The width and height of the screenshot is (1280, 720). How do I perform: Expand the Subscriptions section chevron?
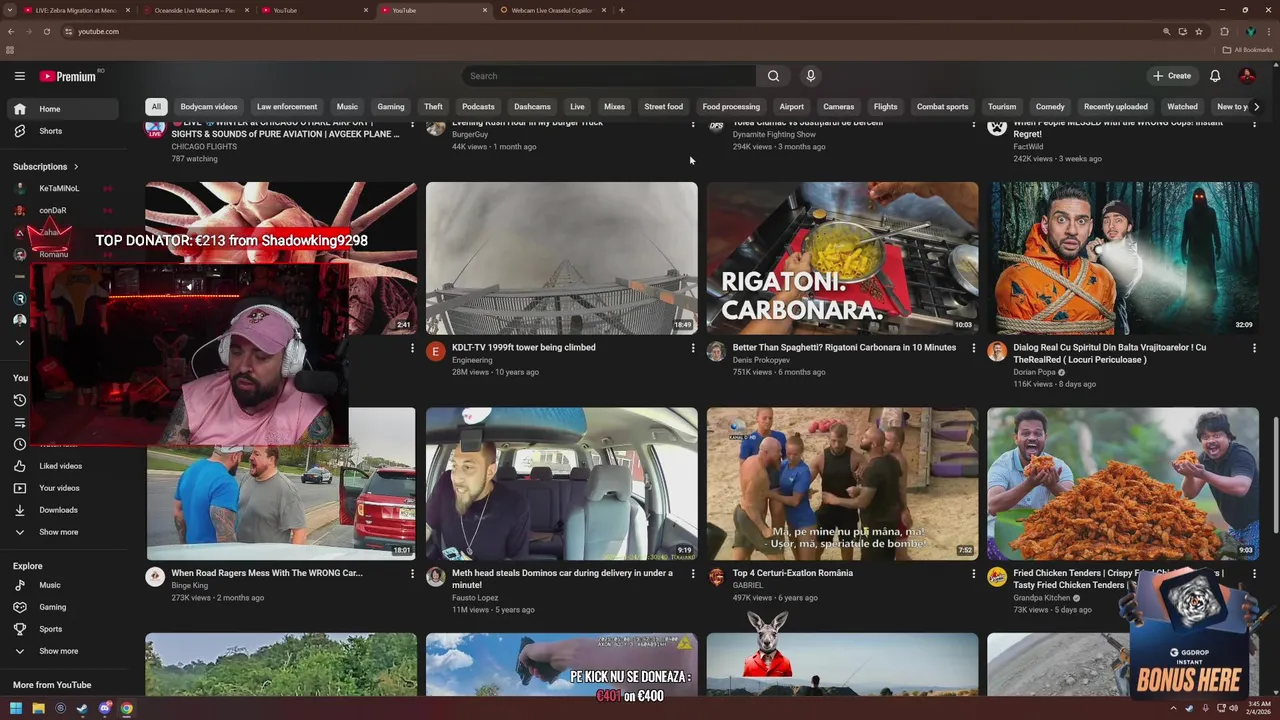click(x=75, y=167)
